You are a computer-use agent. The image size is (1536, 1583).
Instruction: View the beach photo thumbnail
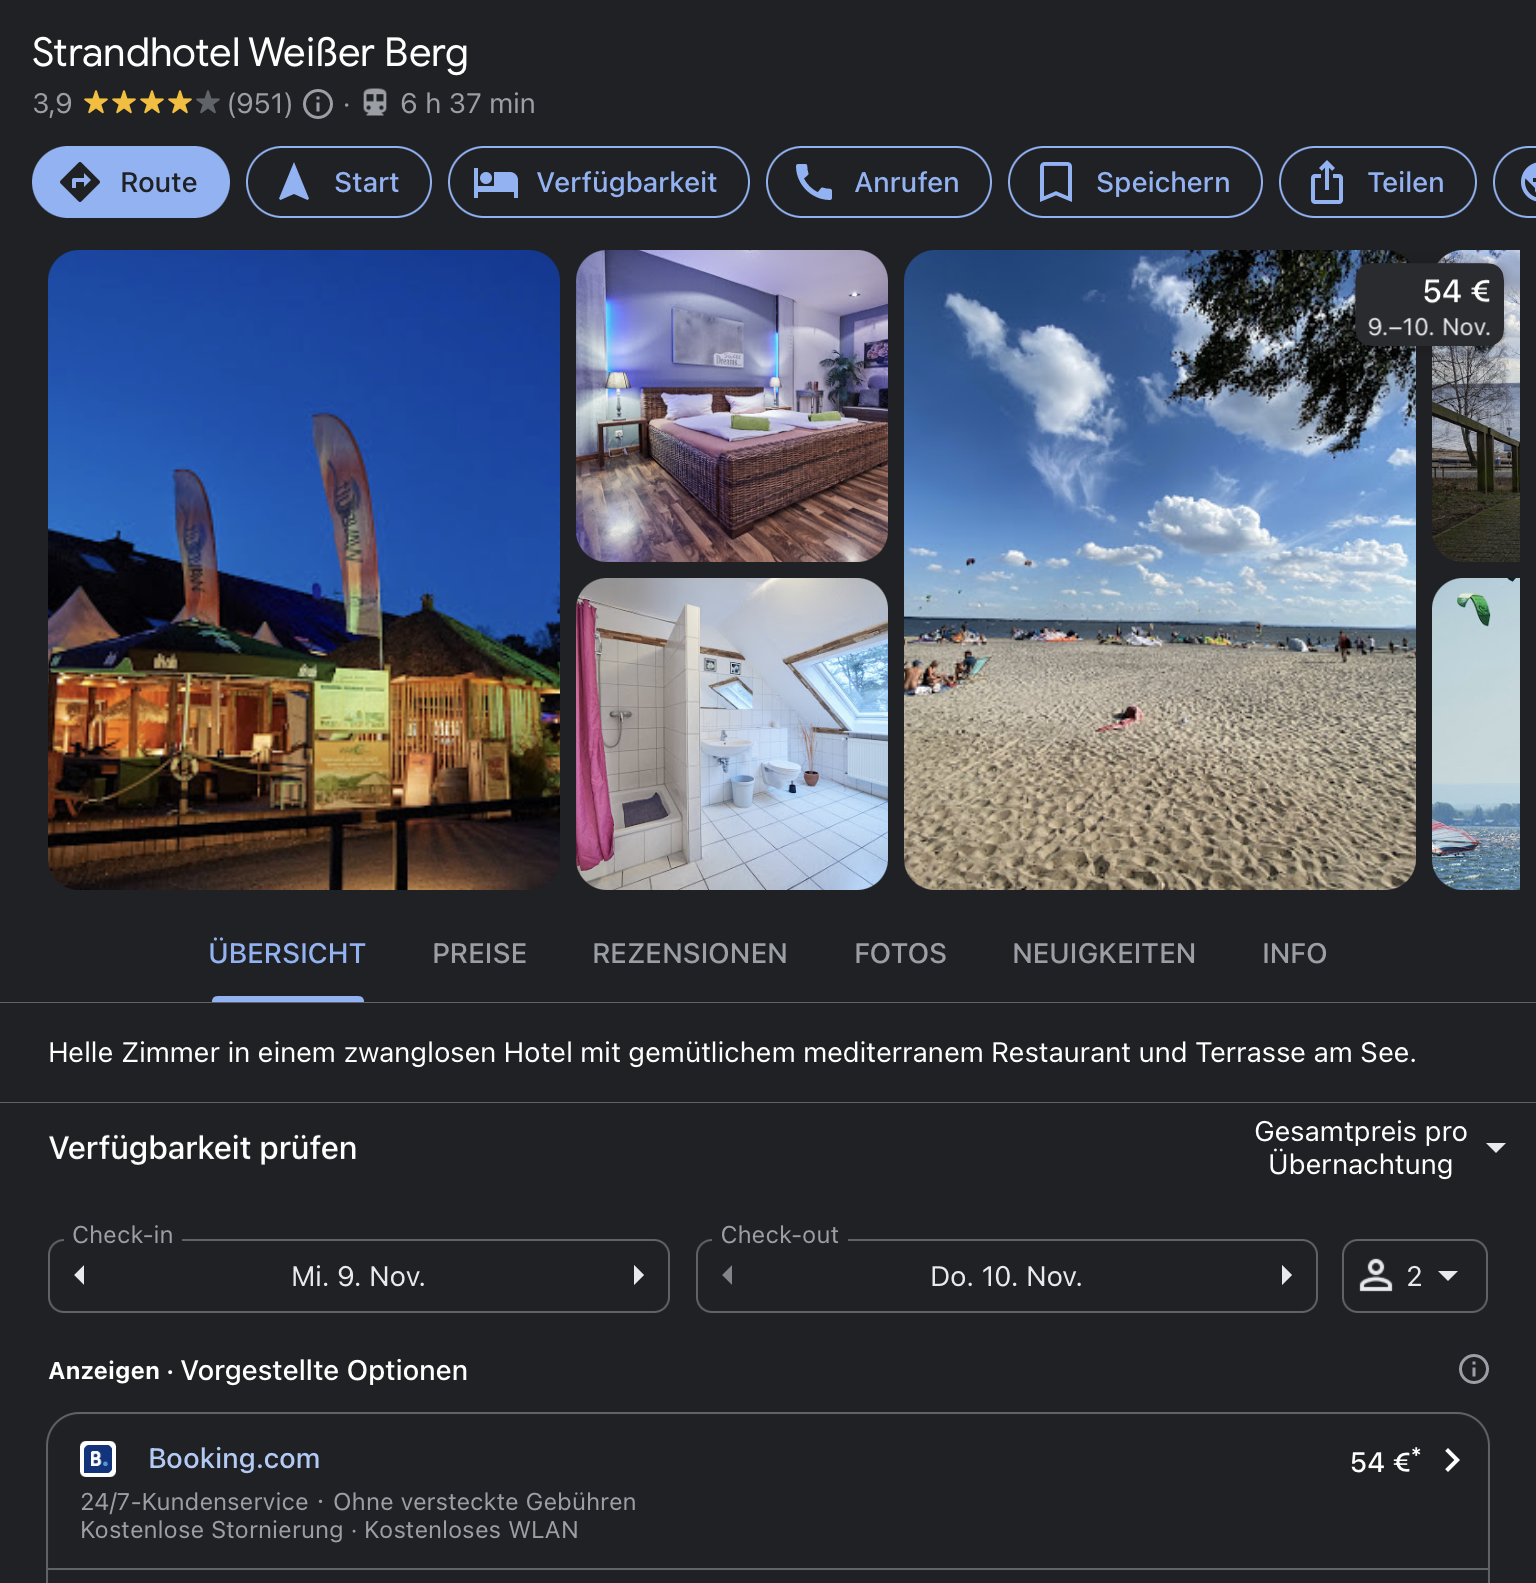(x=1158, y=570)
